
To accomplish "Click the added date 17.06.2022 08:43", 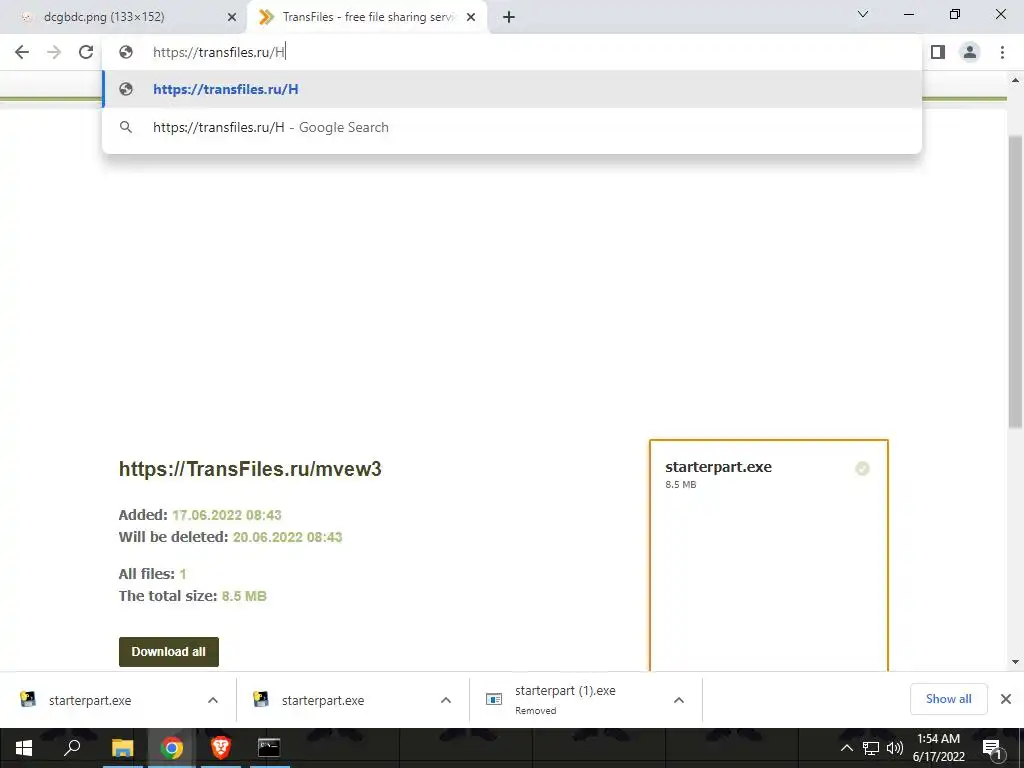I will click(227, 515).
